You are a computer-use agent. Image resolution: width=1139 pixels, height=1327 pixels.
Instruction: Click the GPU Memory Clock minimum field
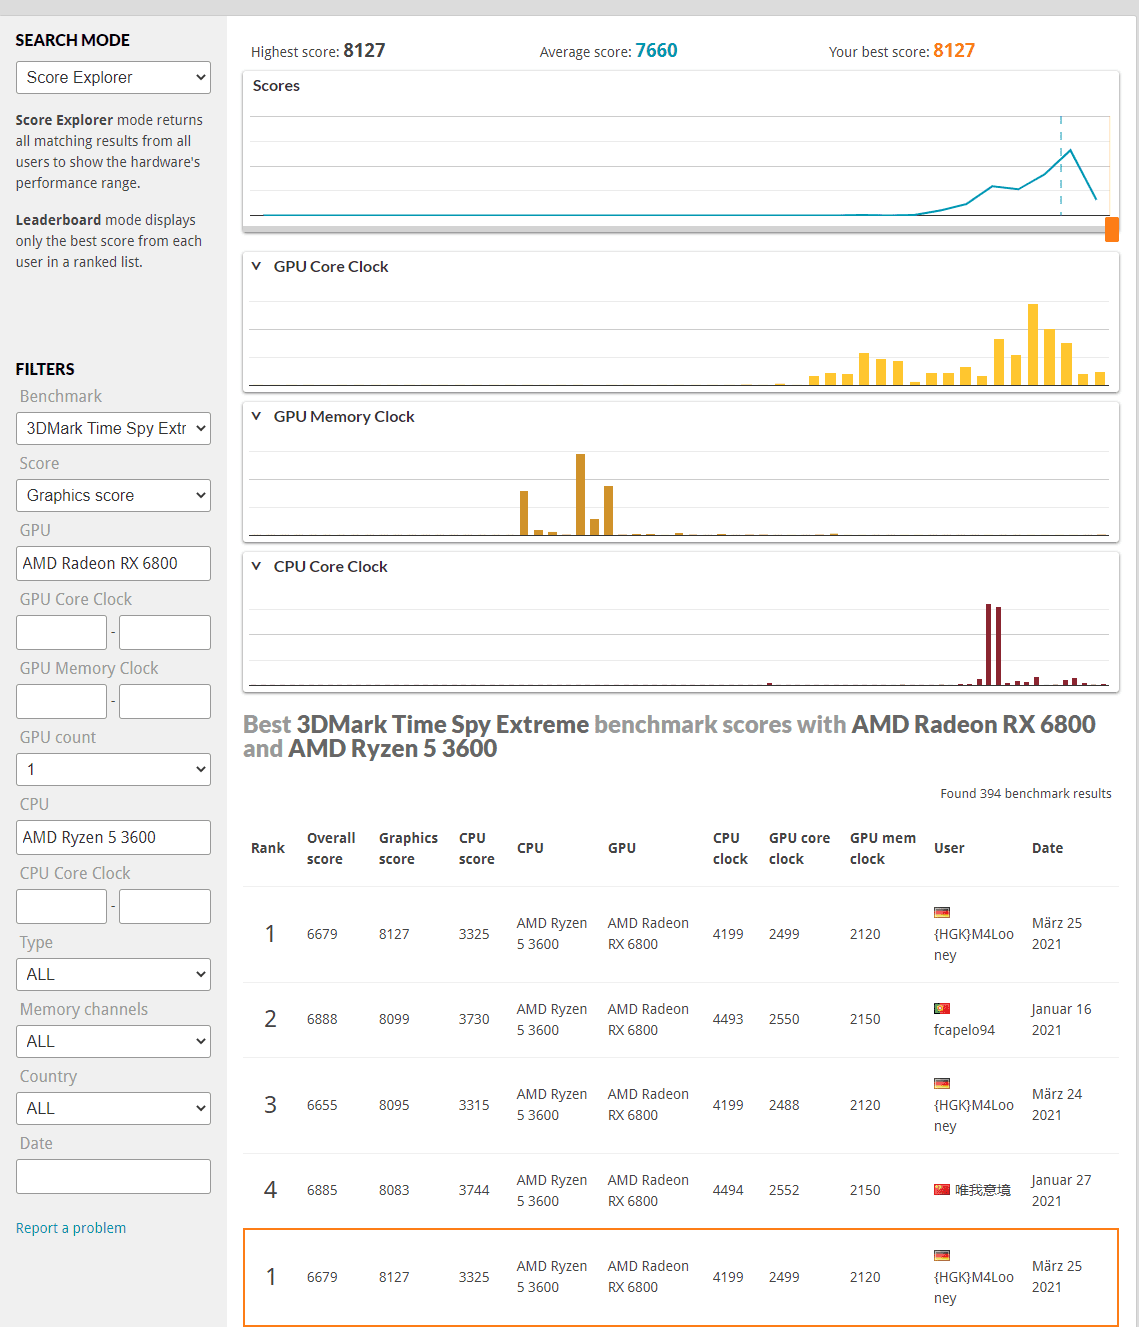61,701
